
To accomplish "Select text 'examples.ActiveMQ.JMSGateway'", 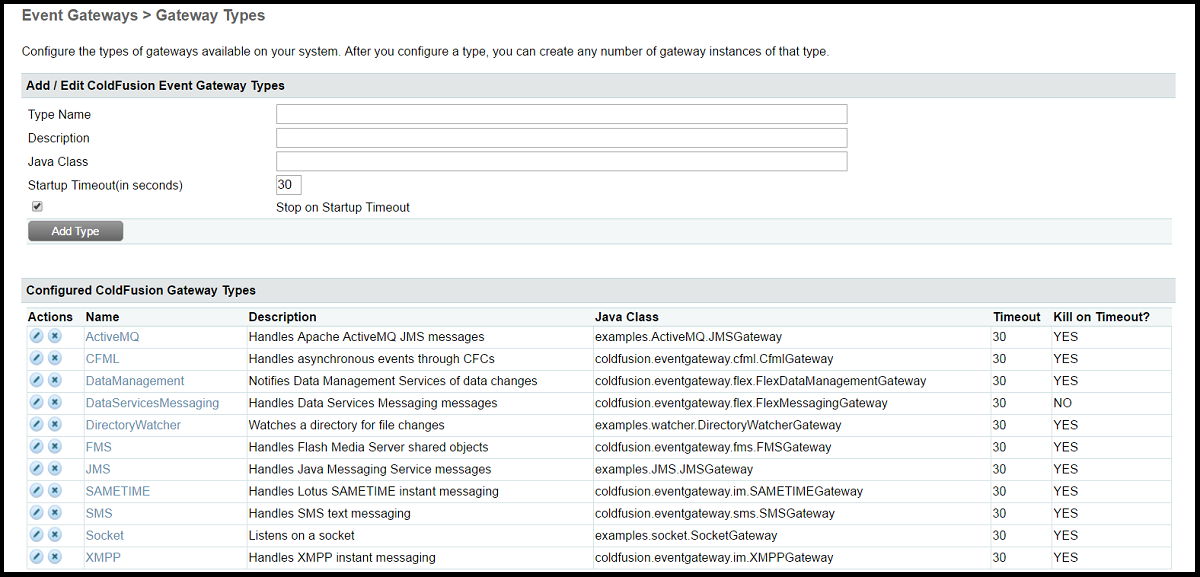I will 688,337.
